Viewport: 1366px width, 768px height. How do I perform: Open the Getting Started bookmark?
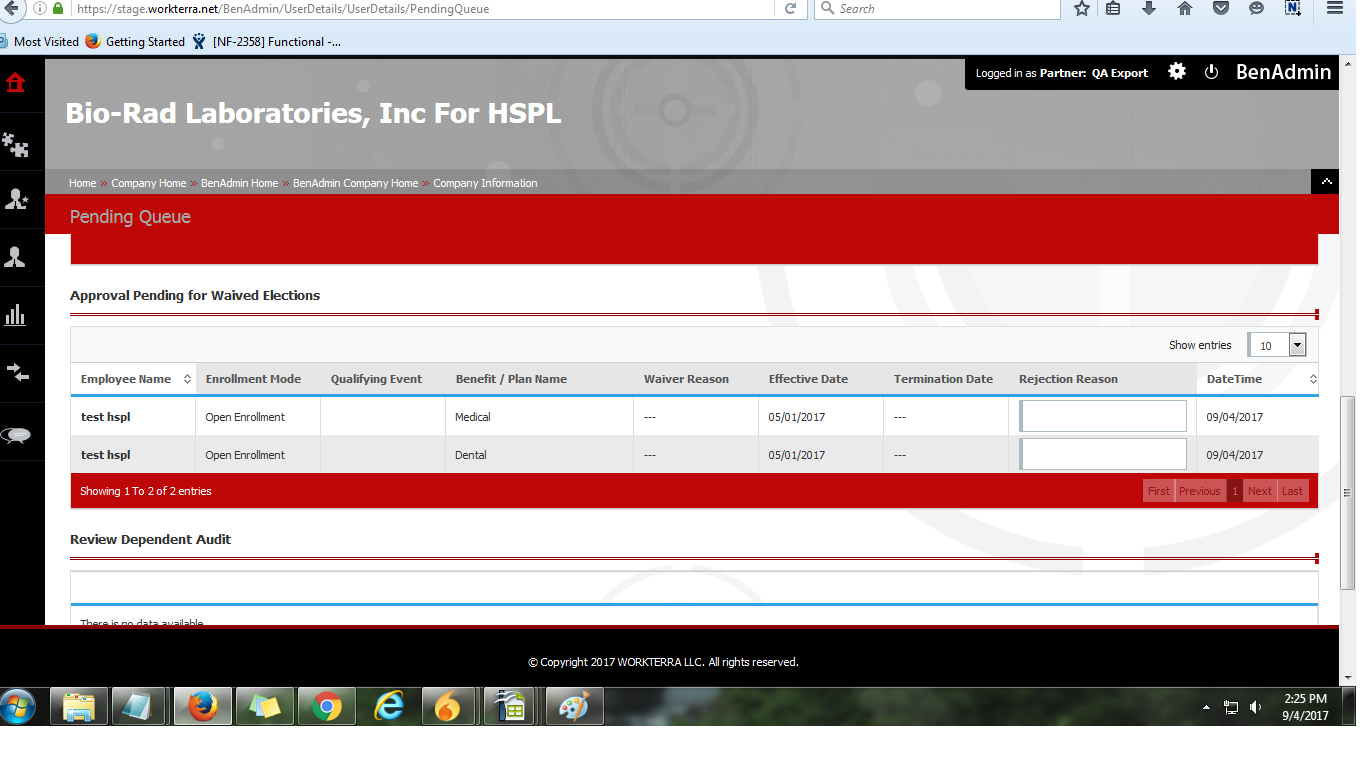(135, 42)
